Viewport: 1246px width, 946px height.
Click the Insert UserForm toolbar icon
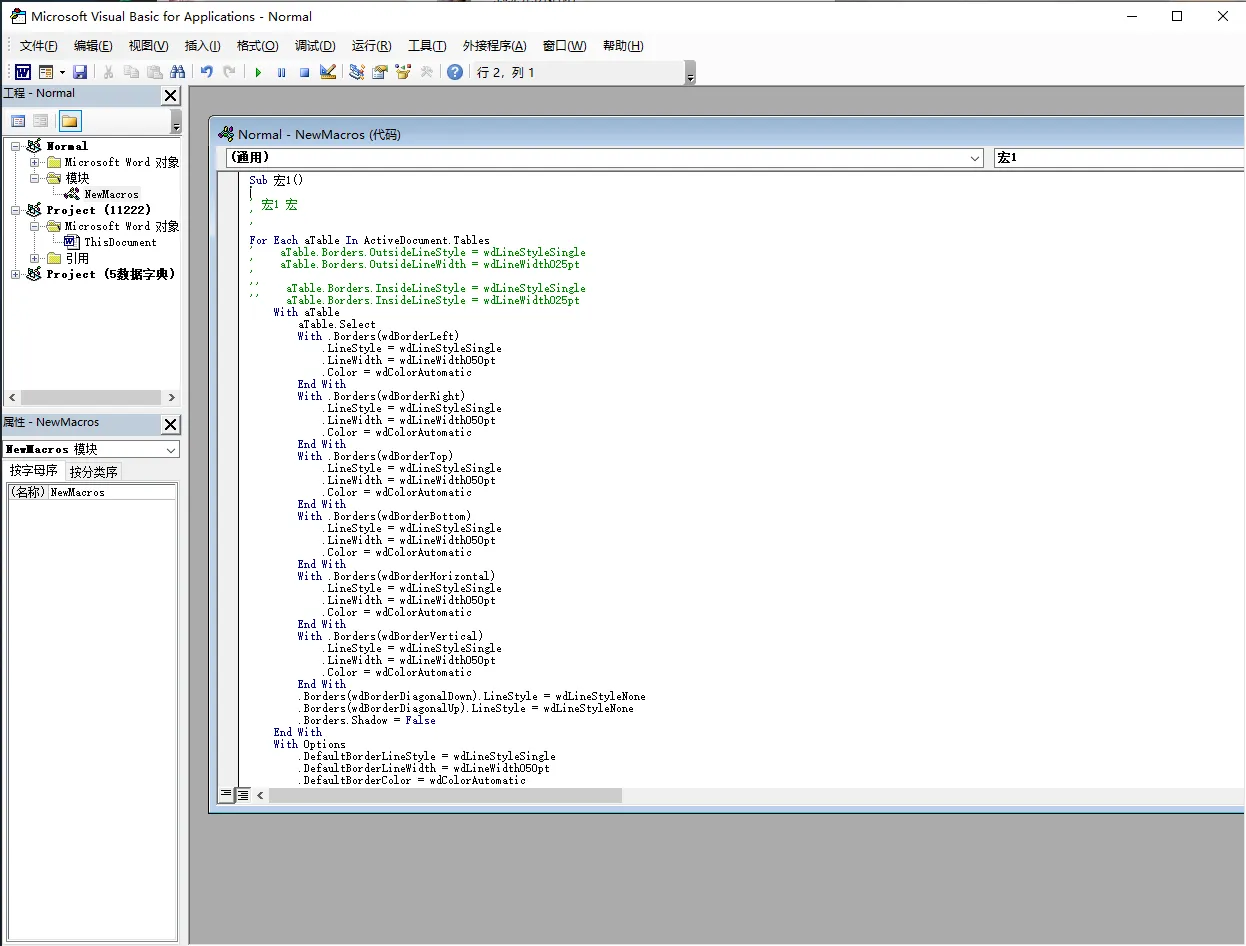pyautogui.click(x=46, y=72)
